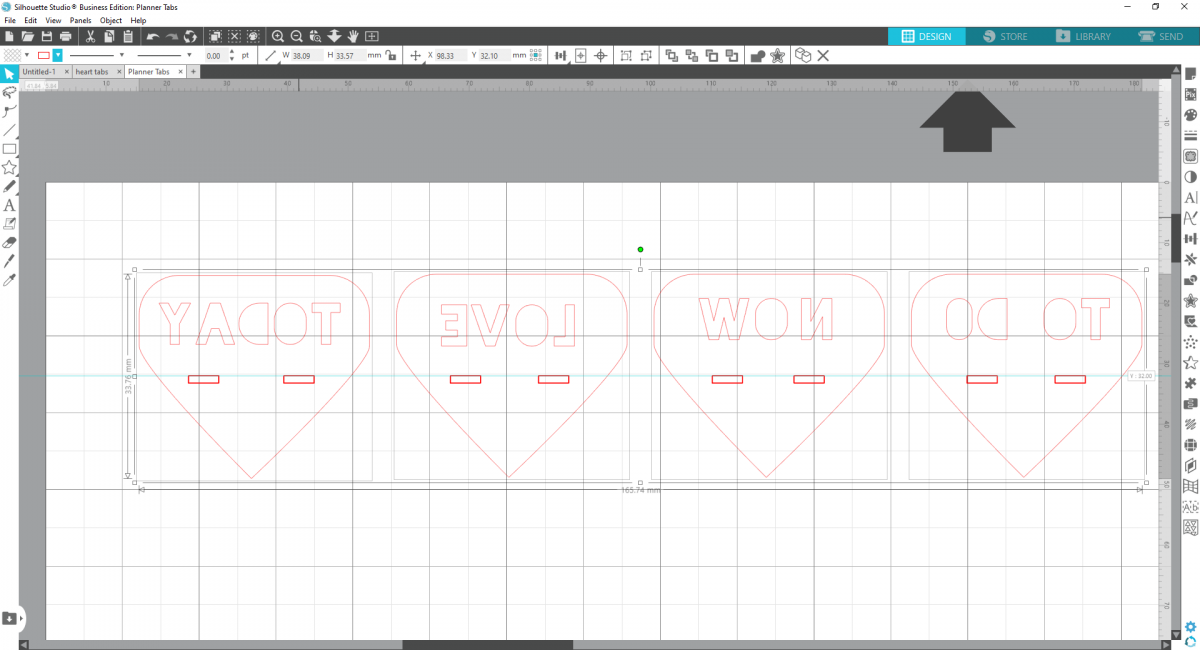
Task: Open the Page Setup panel
Action: (1190, 75)
